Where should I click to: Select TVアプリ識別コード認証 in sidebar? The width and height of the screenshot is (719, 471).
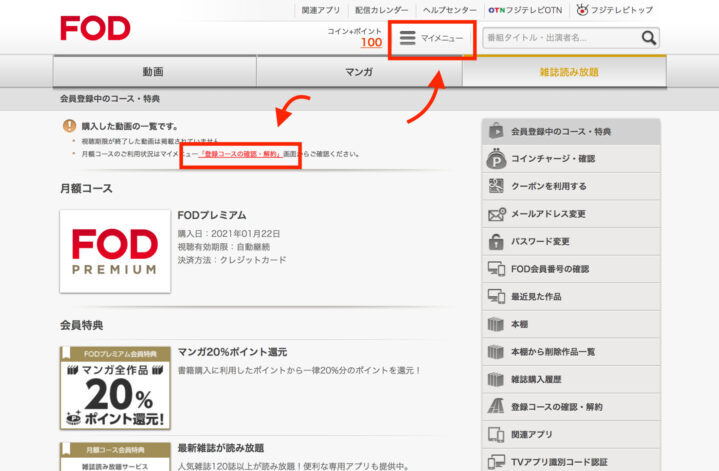click(571, 461)
